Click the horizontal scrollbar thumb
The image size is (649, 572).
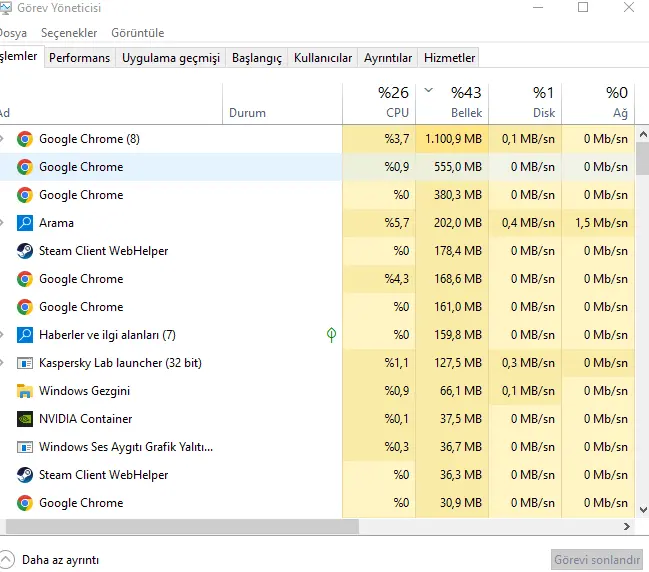(182, 526)
